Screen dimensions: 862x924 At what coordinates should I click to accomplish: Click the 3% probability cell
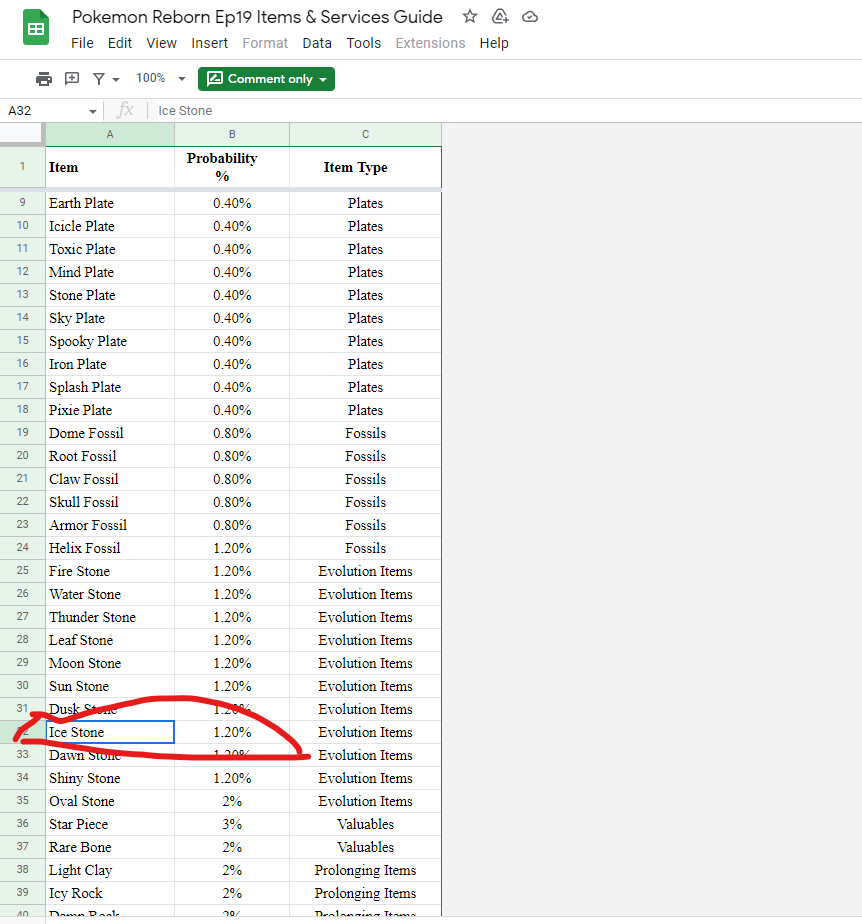pos(232,824)
